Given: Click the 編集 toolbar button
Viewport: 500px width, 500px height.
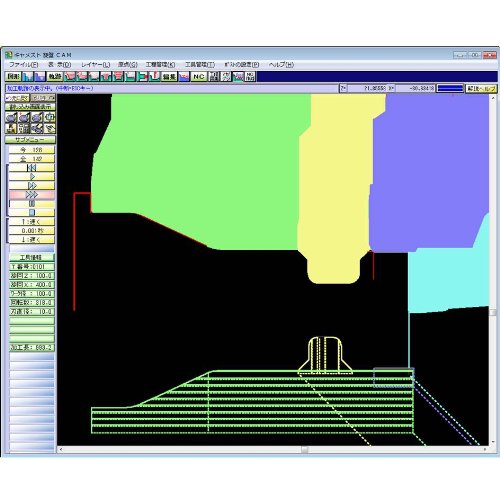Looking at the screenshot, I should (169, 76).
